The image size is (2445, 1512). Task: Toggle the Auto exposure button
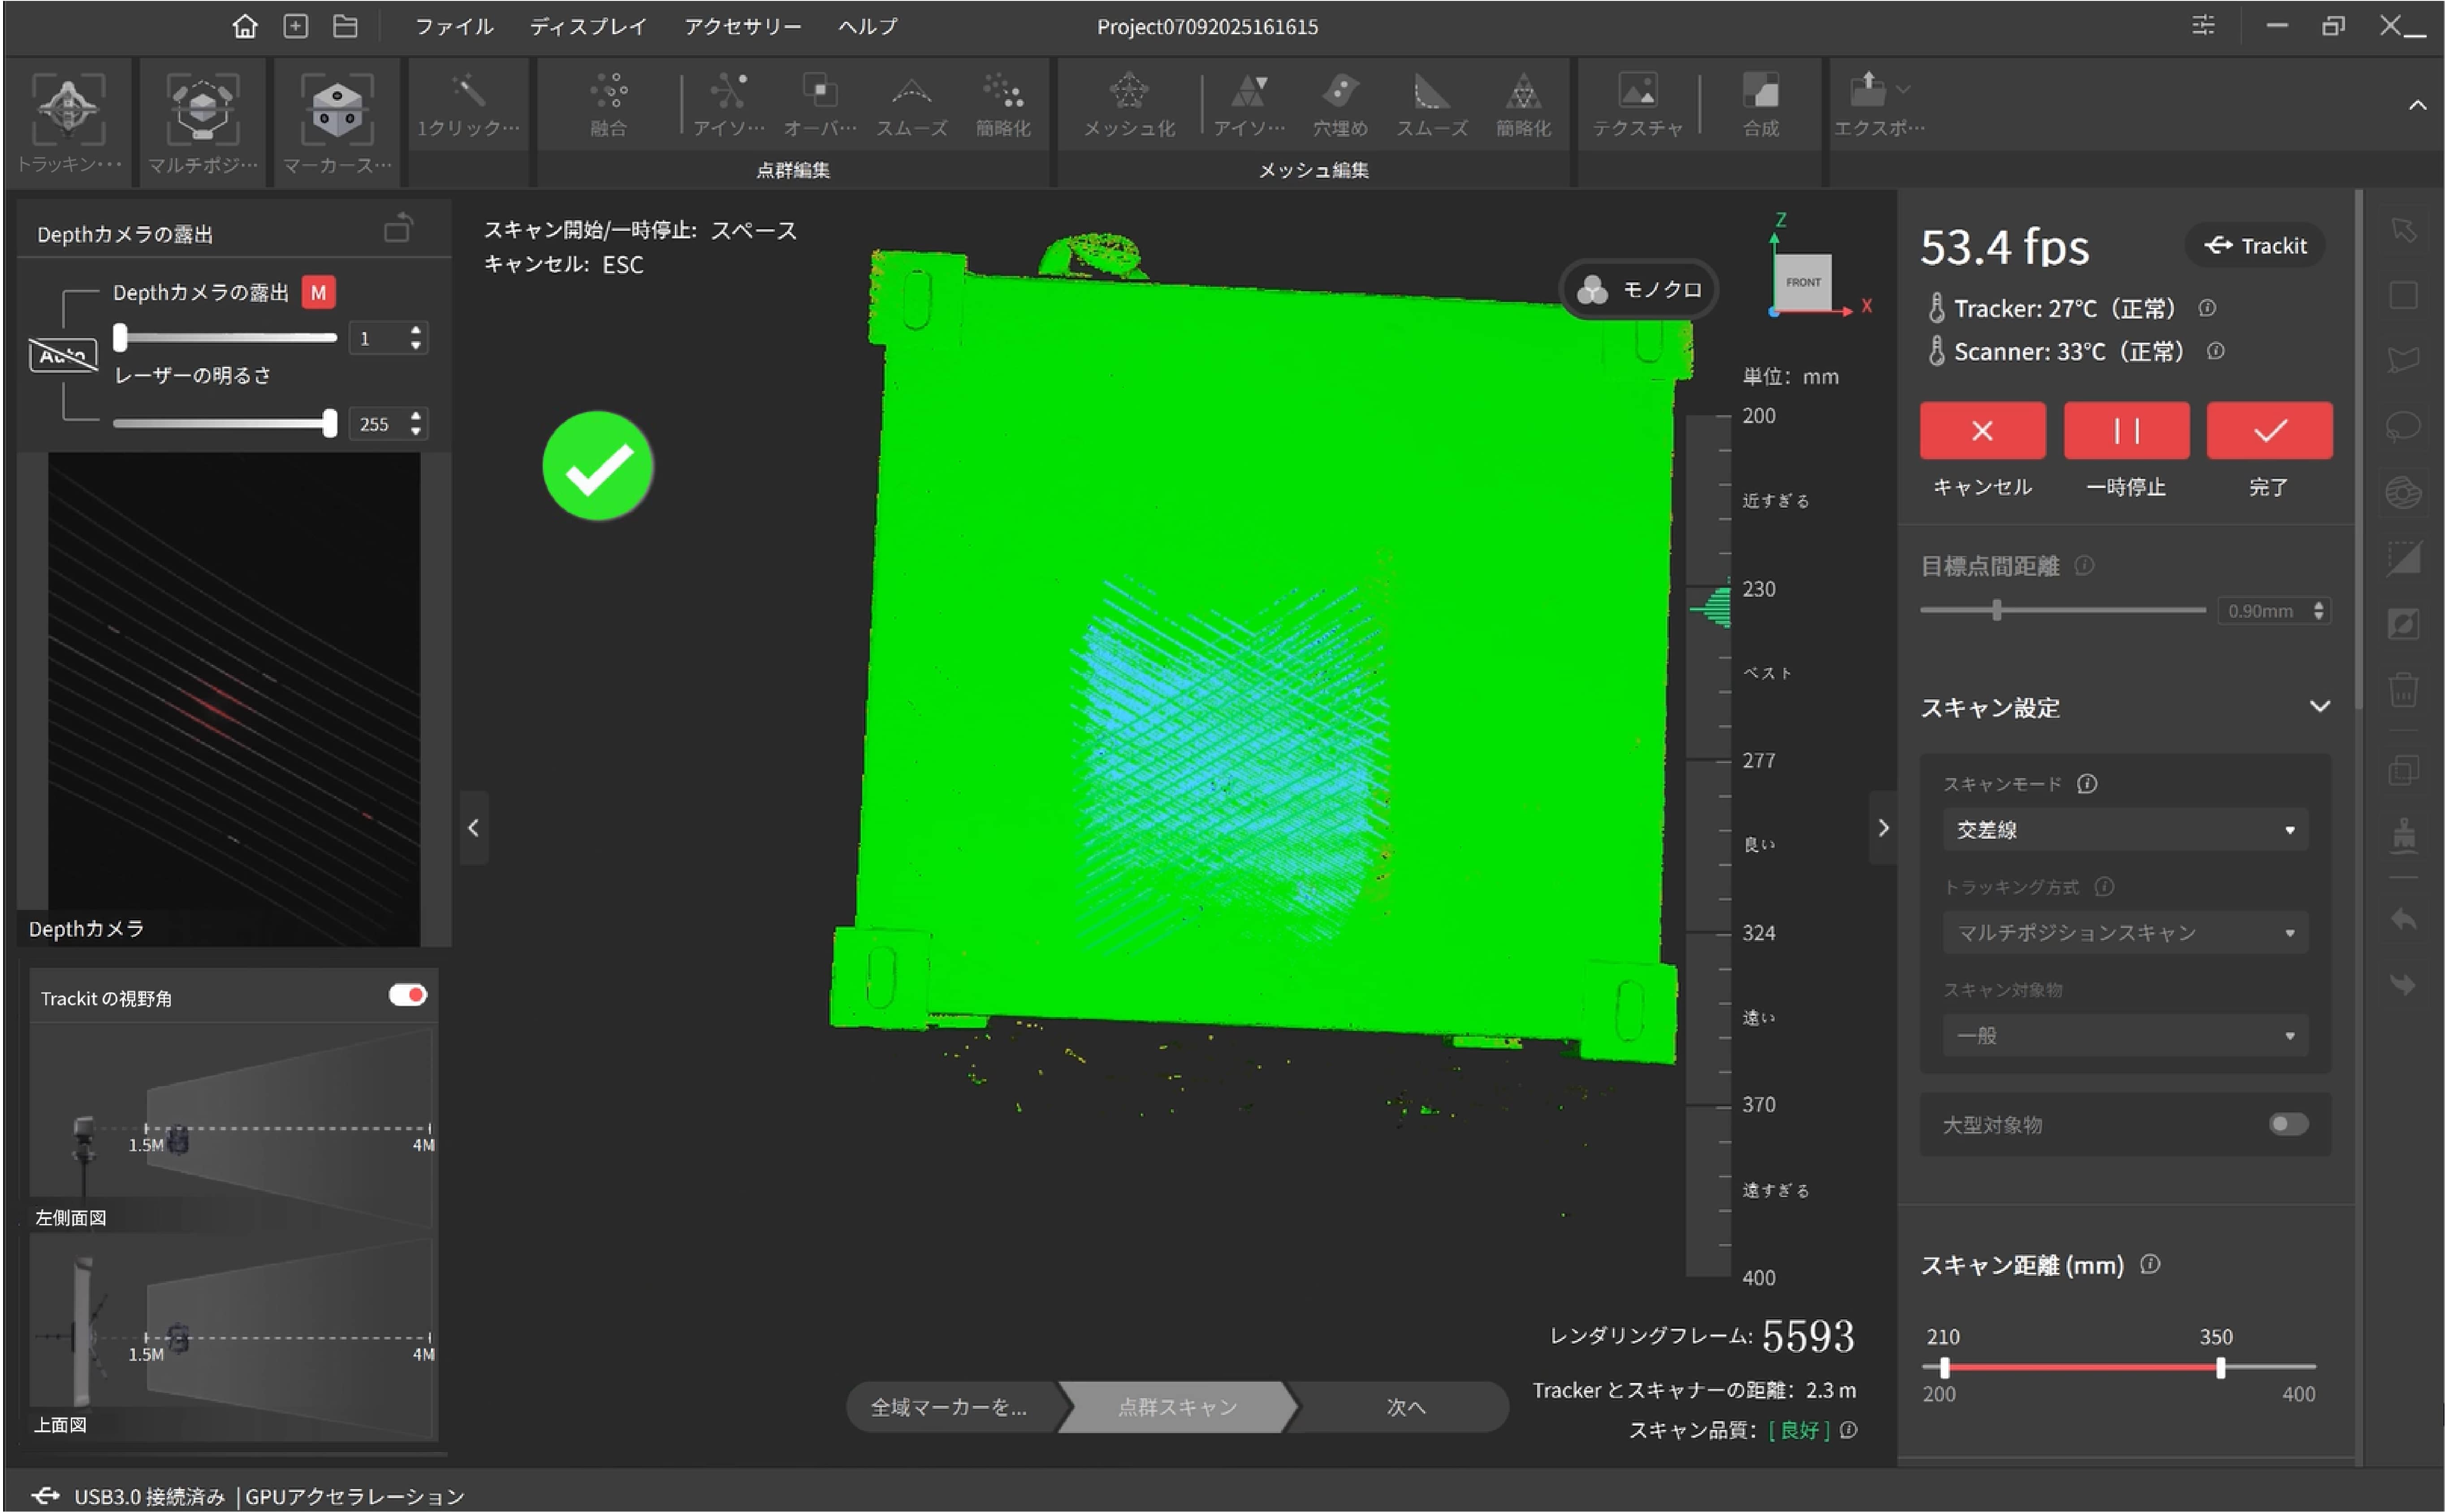point(63,355)
